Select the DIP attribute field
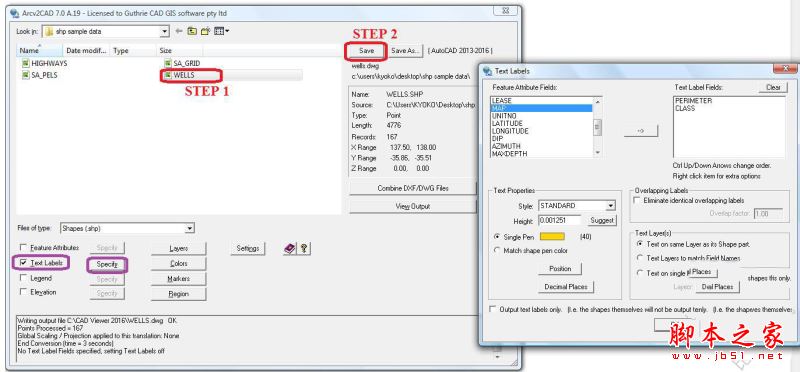The image size is (800, 372). 541,138
